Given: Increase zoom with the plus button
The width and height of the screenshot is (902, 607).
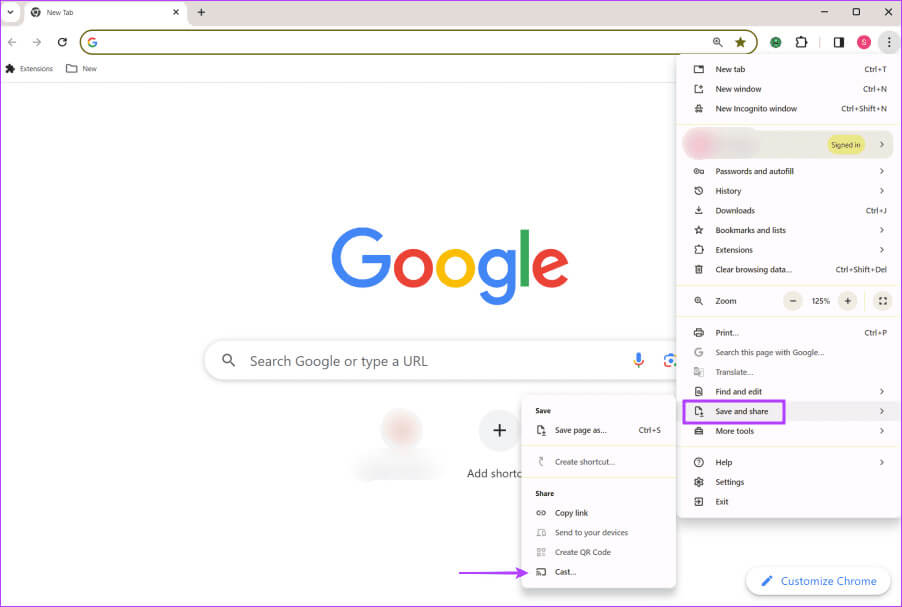Looking at the screenshot, I should [x=847, y=301].
